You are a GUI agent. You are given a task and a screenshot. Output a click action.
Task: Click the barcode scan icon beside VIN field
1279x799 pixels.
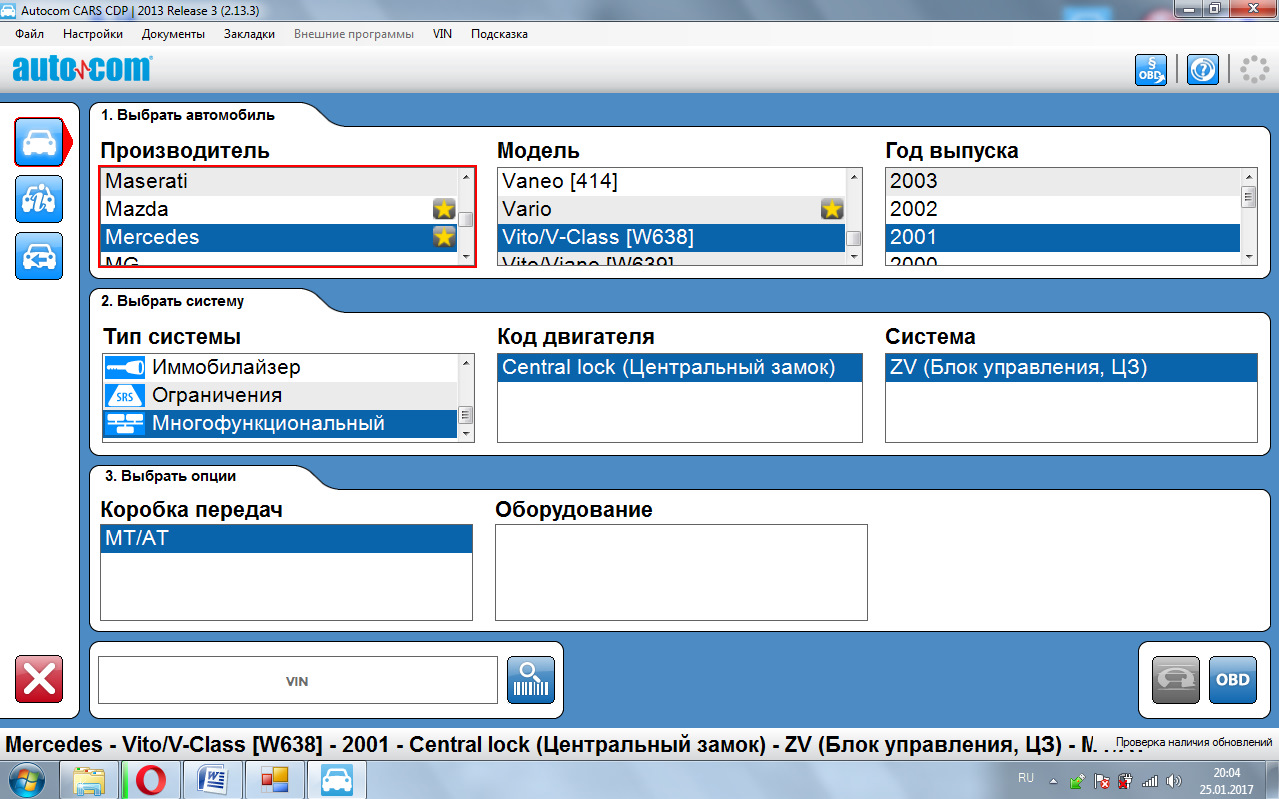pyautogui.click(x=530, y=679)
